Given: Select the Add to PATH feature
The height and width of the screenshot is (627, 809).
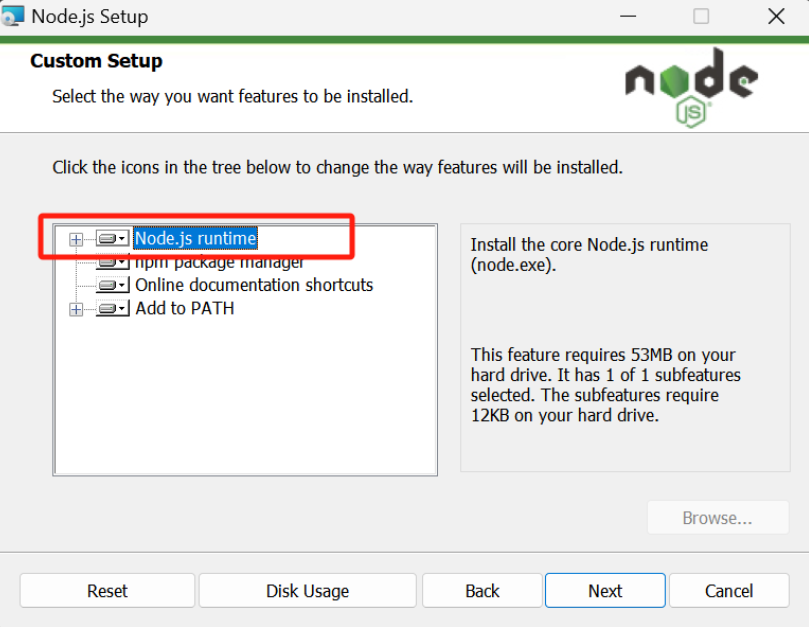Looking at the screenshot, I should 185,309.
